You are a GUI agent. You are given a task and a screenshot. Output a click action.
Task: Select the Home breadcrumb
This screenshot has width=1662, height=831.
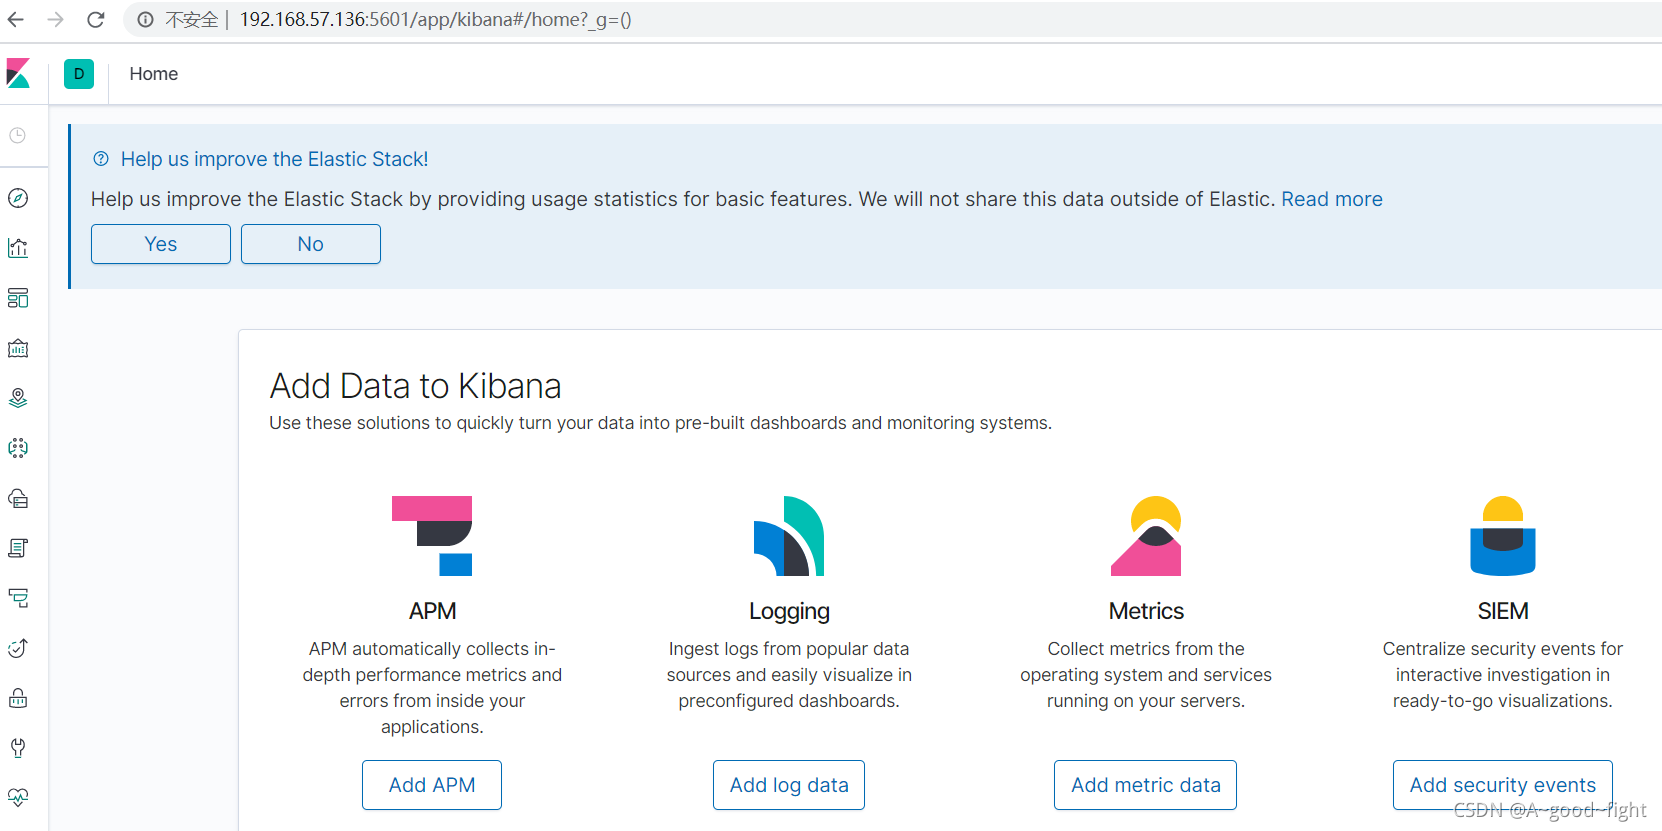point(154,74)
